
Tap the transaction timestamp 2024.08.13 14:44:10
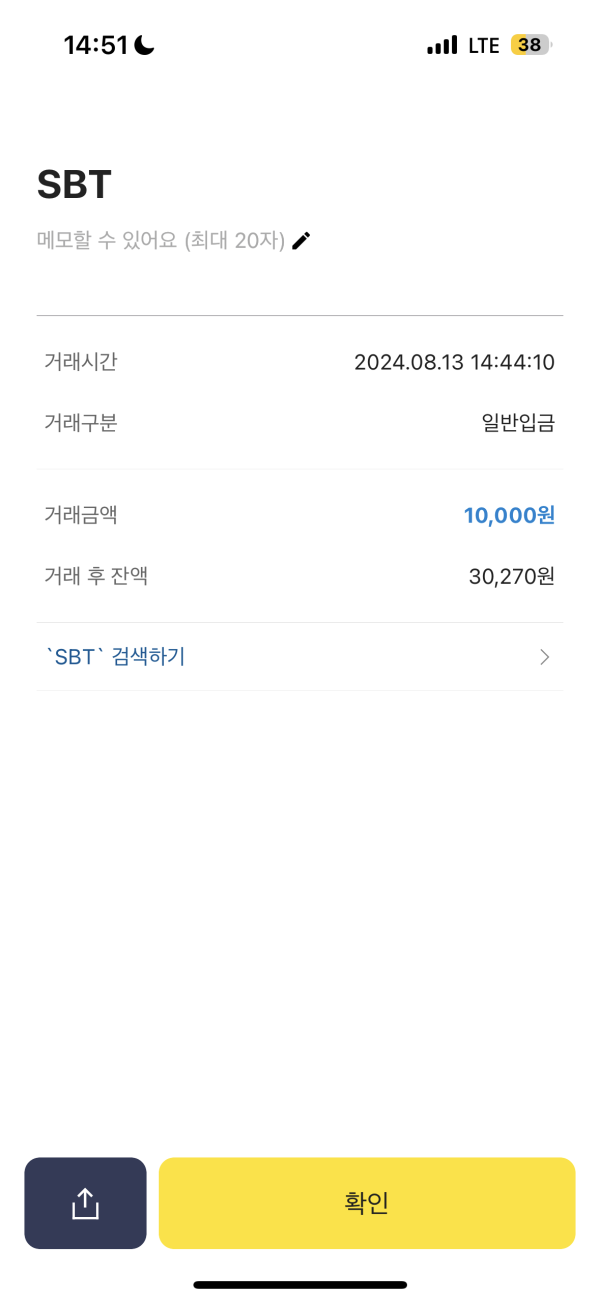point(454,362)
